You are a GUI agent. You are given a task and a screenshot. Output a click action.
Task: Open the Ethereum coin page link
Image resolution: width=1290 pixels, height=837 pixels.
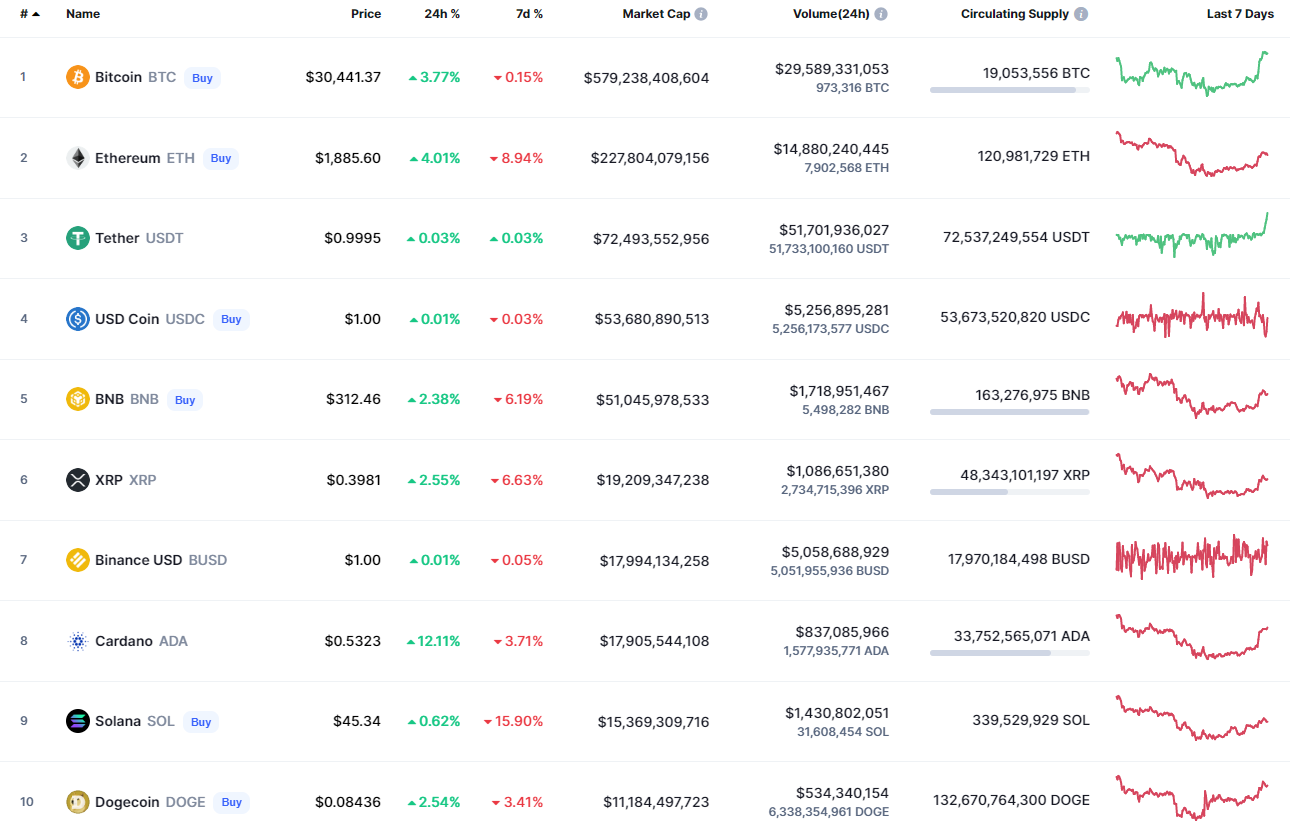point(127,158)
